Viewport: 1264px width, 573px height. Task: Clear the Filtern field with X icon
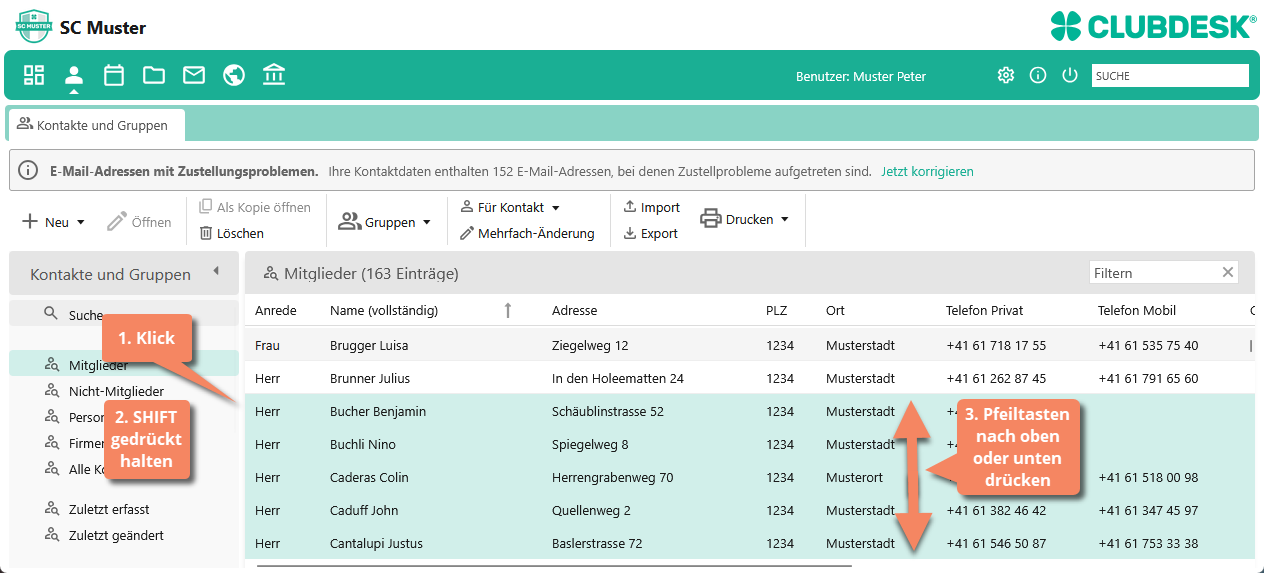(x=1228, y=272)
